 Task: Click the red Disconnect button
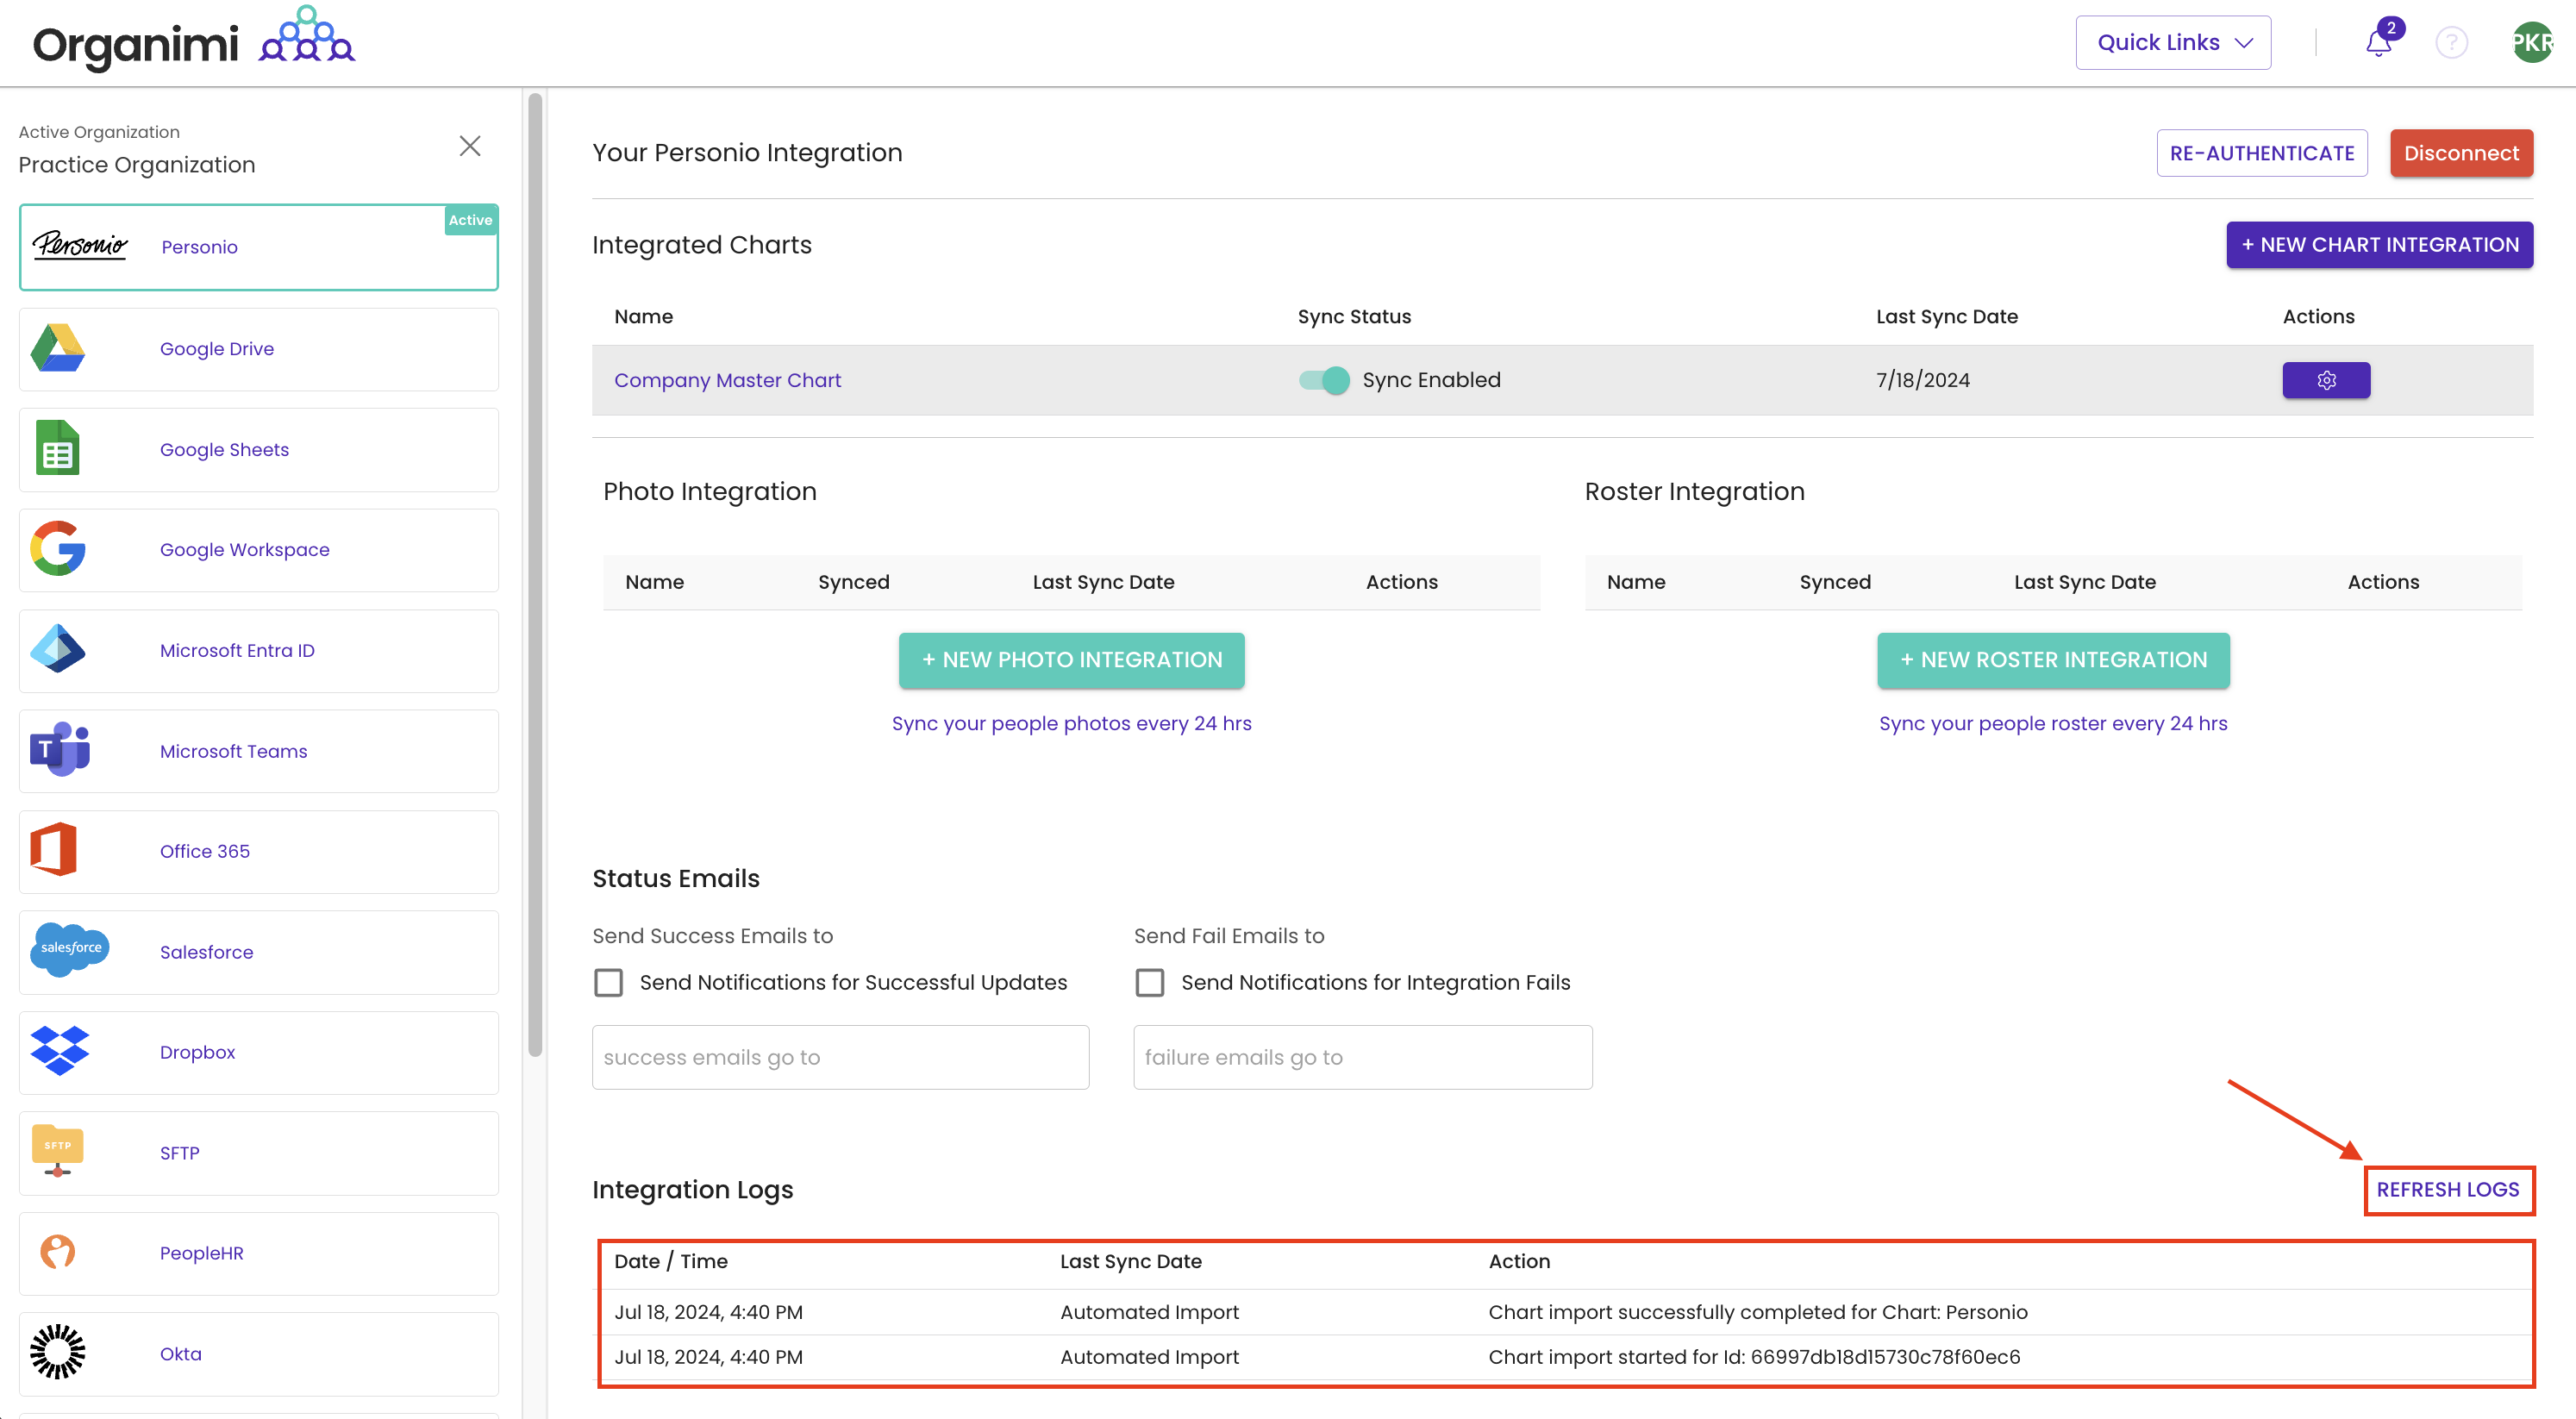(2461, 153)
